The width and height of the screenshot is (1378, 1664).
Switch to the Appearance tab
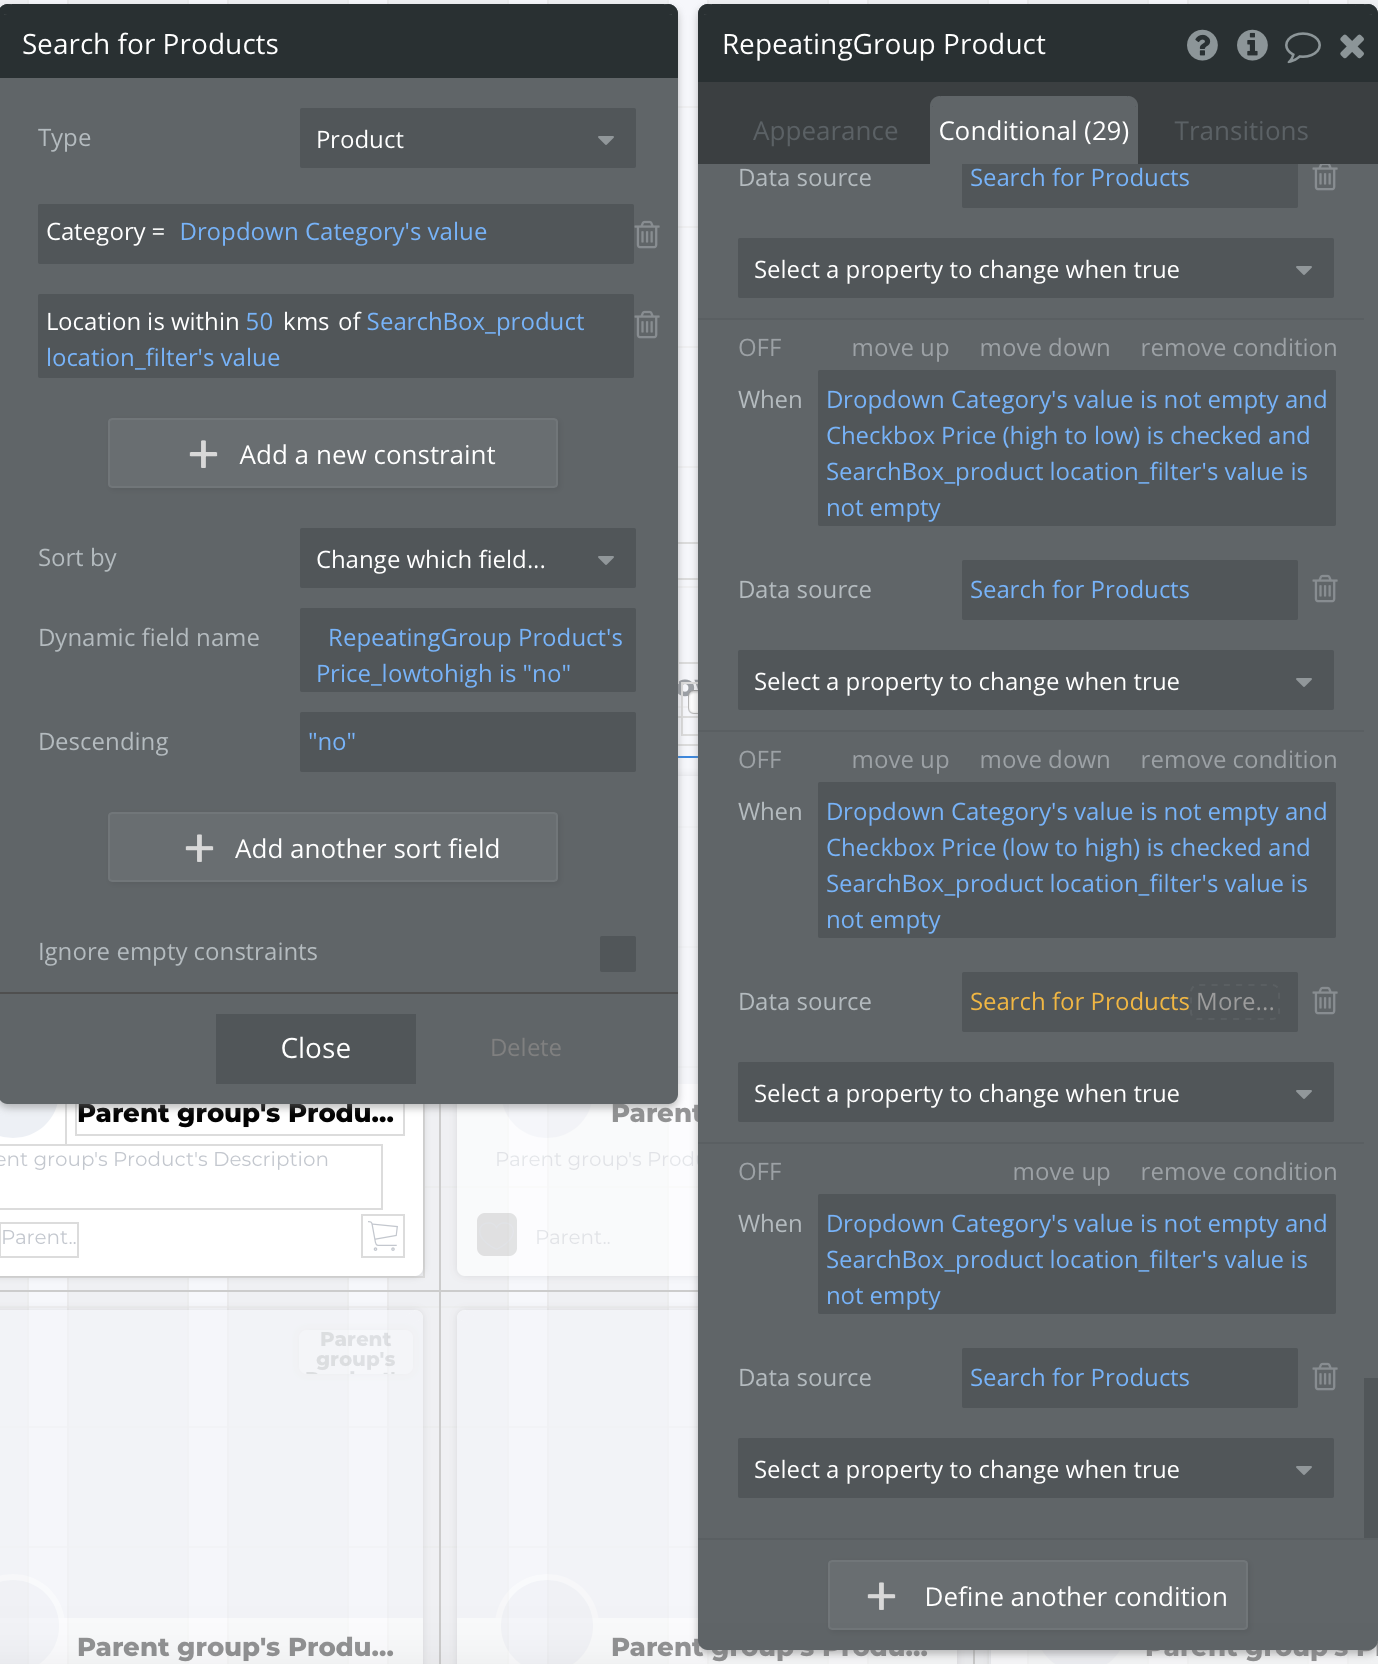pyautogui.click(x=825, y=131)
